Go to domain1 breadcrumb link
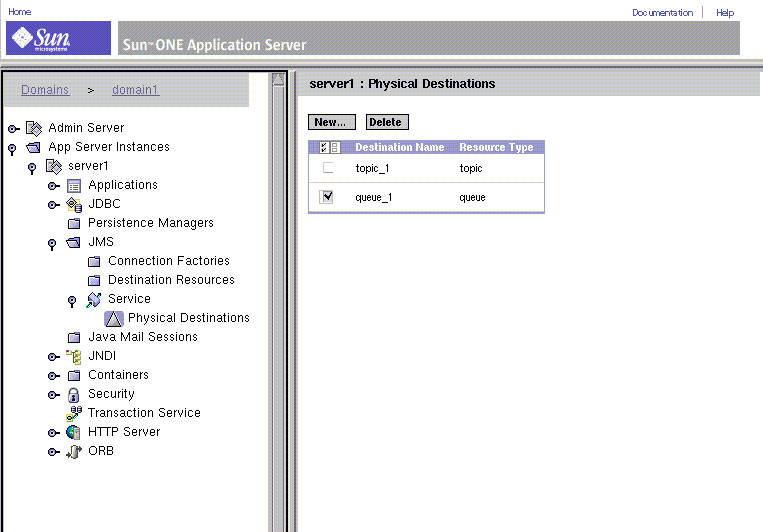Image resolution: width=763 pixels, height=532 pixels. pyautogui.click(x=135, y=90)
